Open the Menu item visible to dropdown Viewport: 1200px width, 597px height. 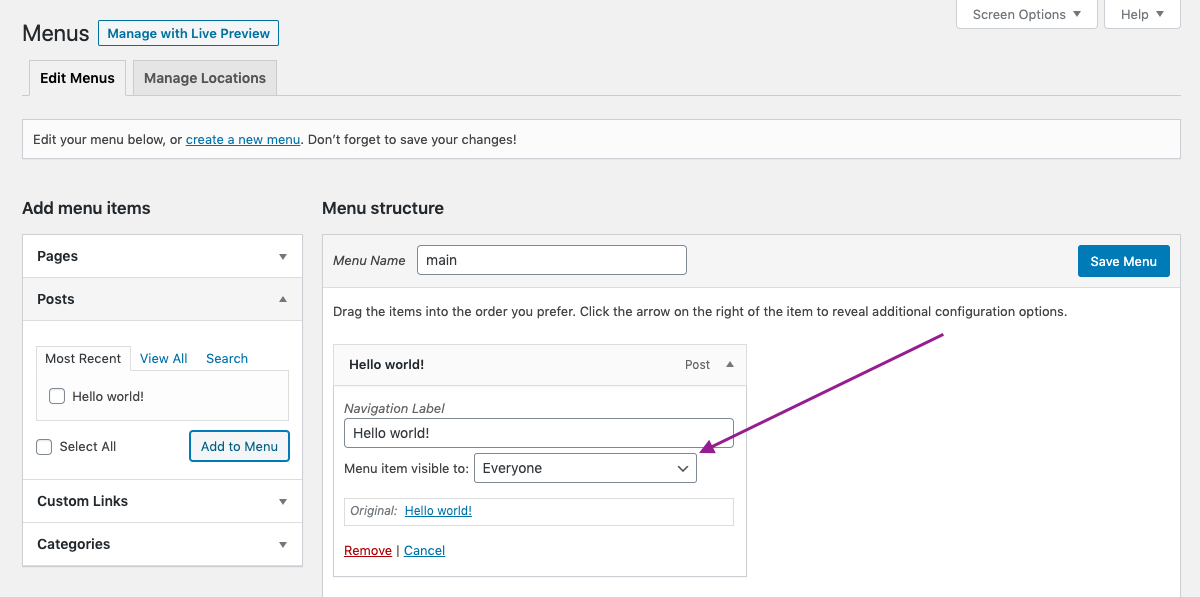tap(585, 468)
